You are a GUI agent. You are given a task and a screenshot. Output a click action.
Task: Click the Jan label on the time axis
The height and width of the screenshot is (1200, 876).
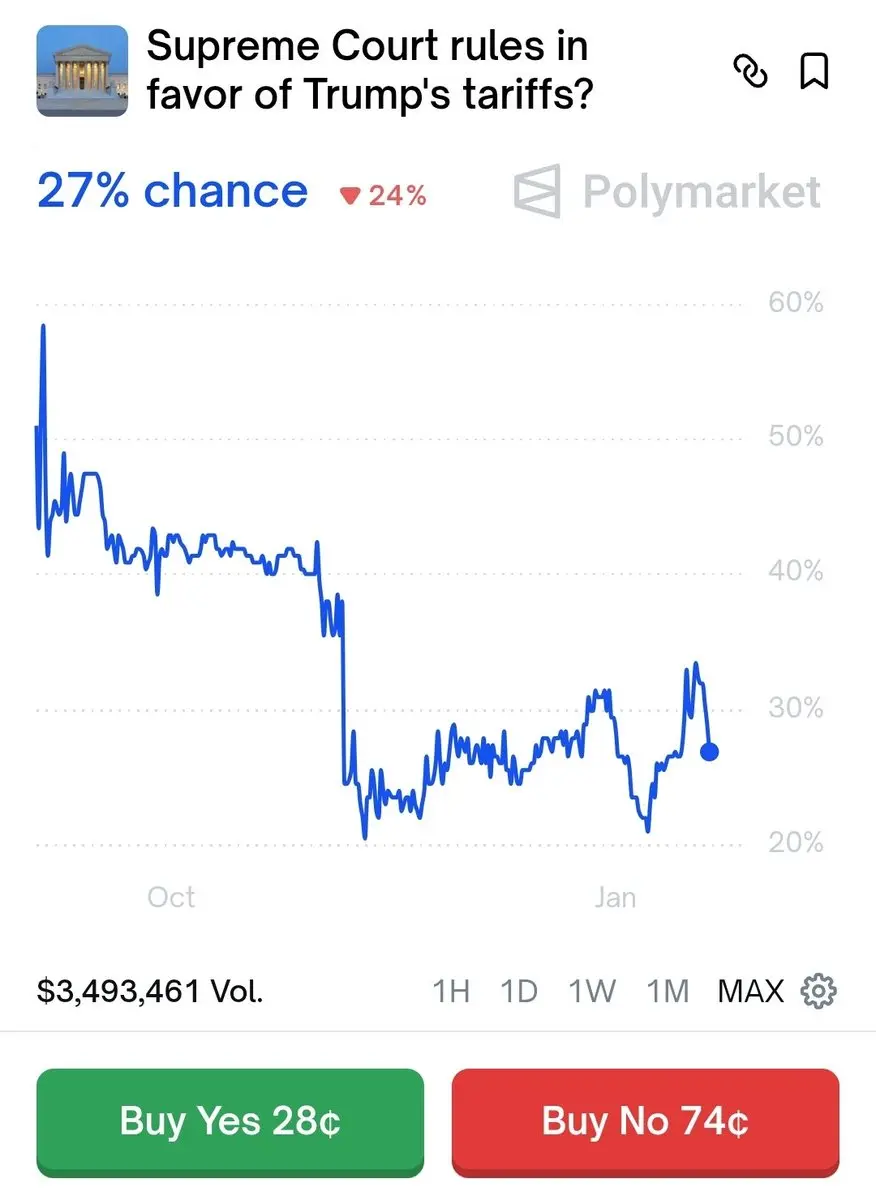click(x=615, y=897)
